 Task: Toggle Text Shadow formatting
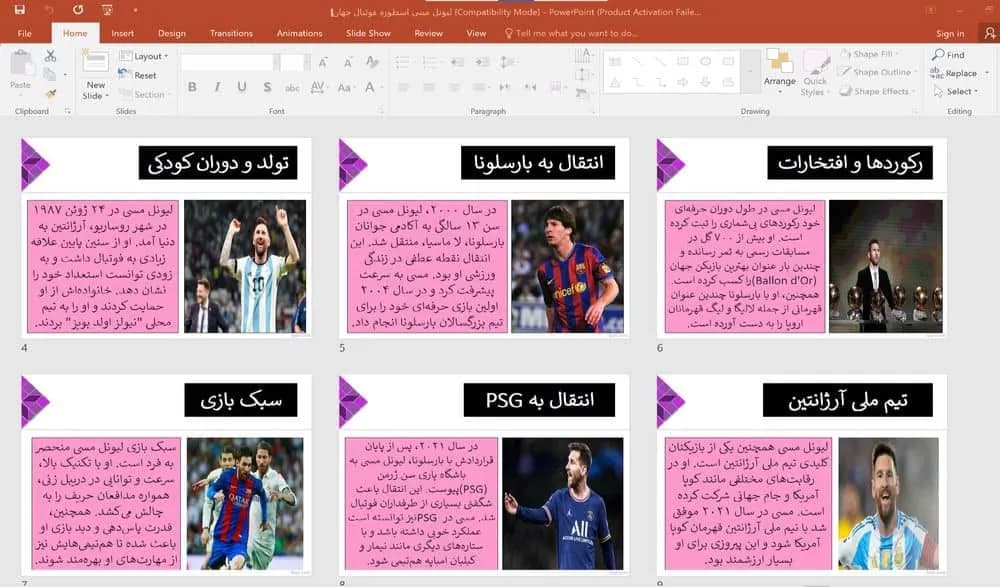267,87
